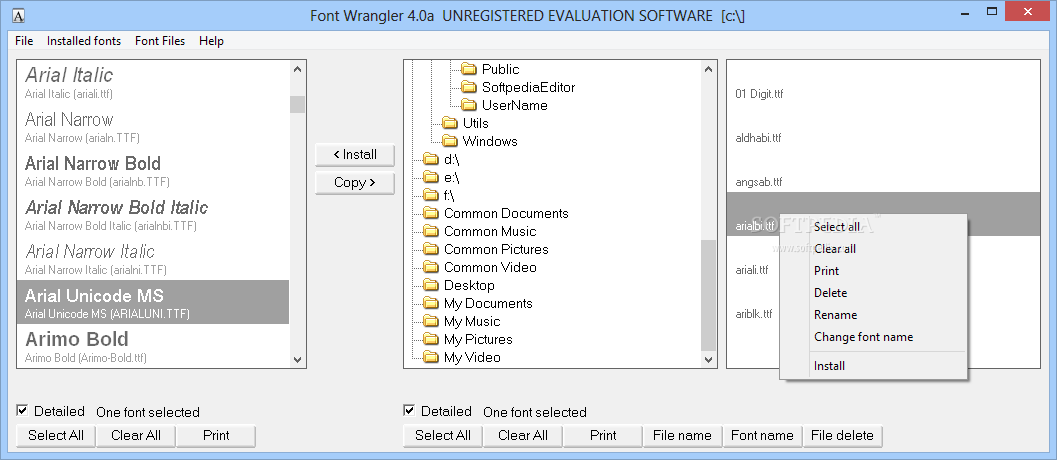1057x460 pixels.
Task: Click Clear All under installed fonts list
Action: [x=135, y=436]
